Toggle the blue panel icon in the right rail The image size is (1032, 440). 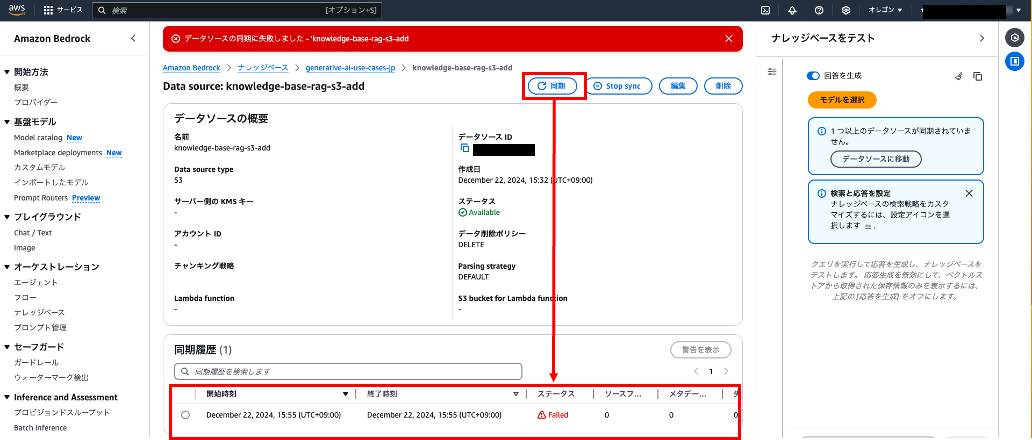(x=1014, y=62)
